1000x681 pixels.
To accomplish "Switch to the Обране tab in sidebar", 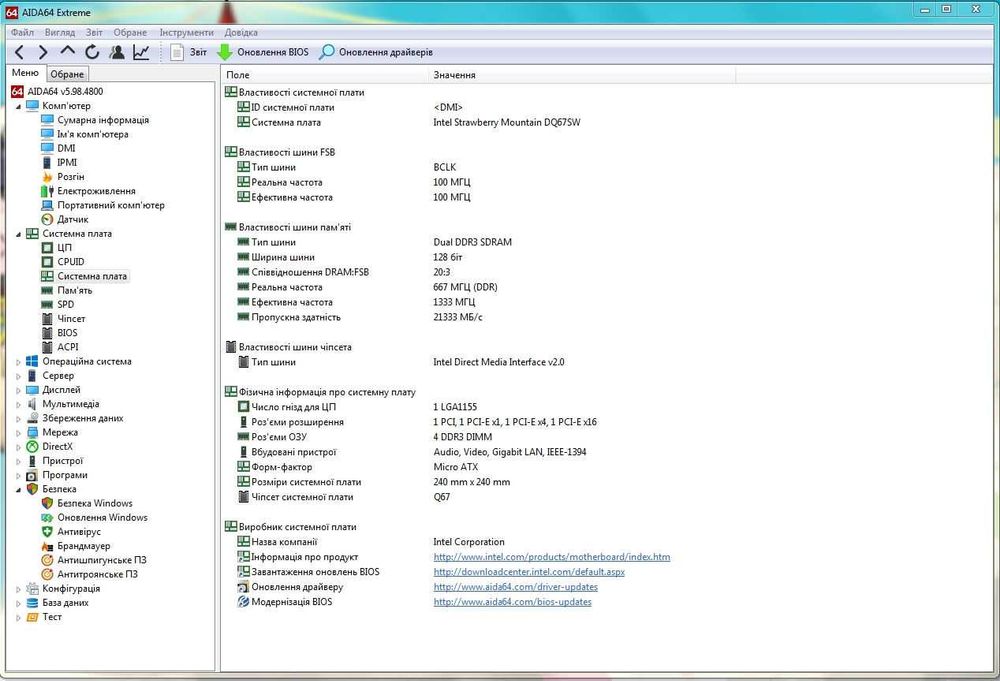I will 67,74.
